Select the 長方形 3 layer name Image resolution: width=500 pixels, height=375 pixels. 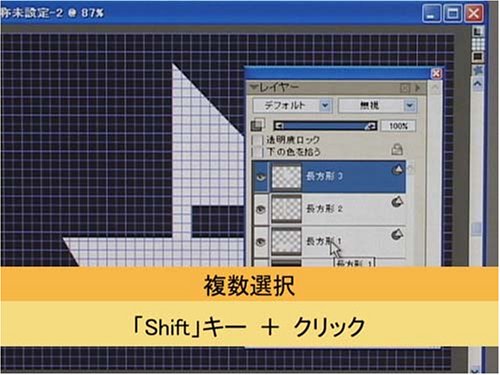324,176
